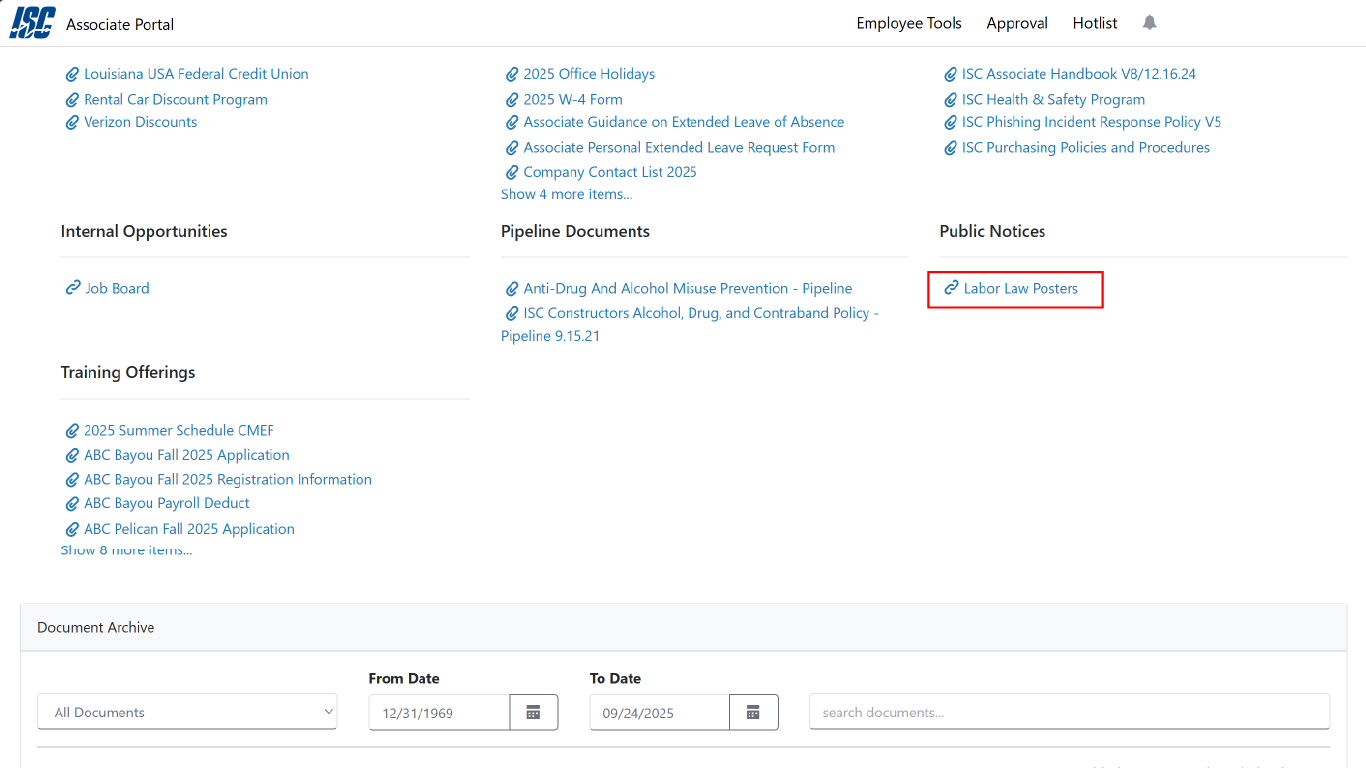This screenshot has height=768, width=1366.
Task: Open the Approval menu
Action: (1016, 23)
